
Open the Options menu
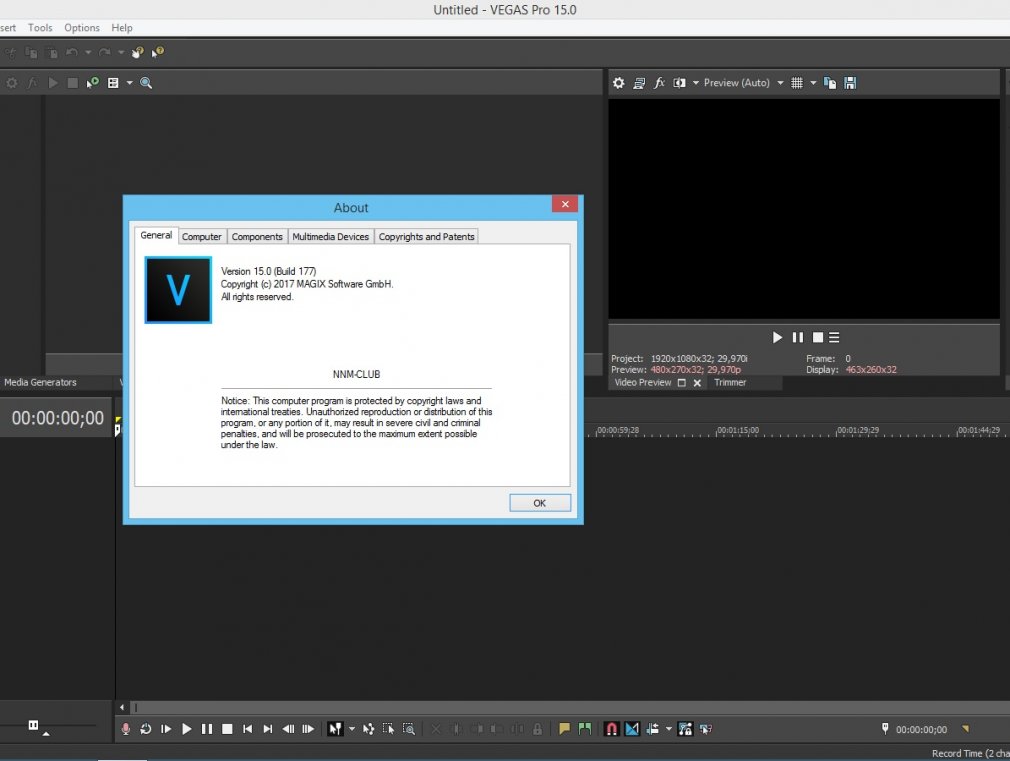click(x=82, y=28)
